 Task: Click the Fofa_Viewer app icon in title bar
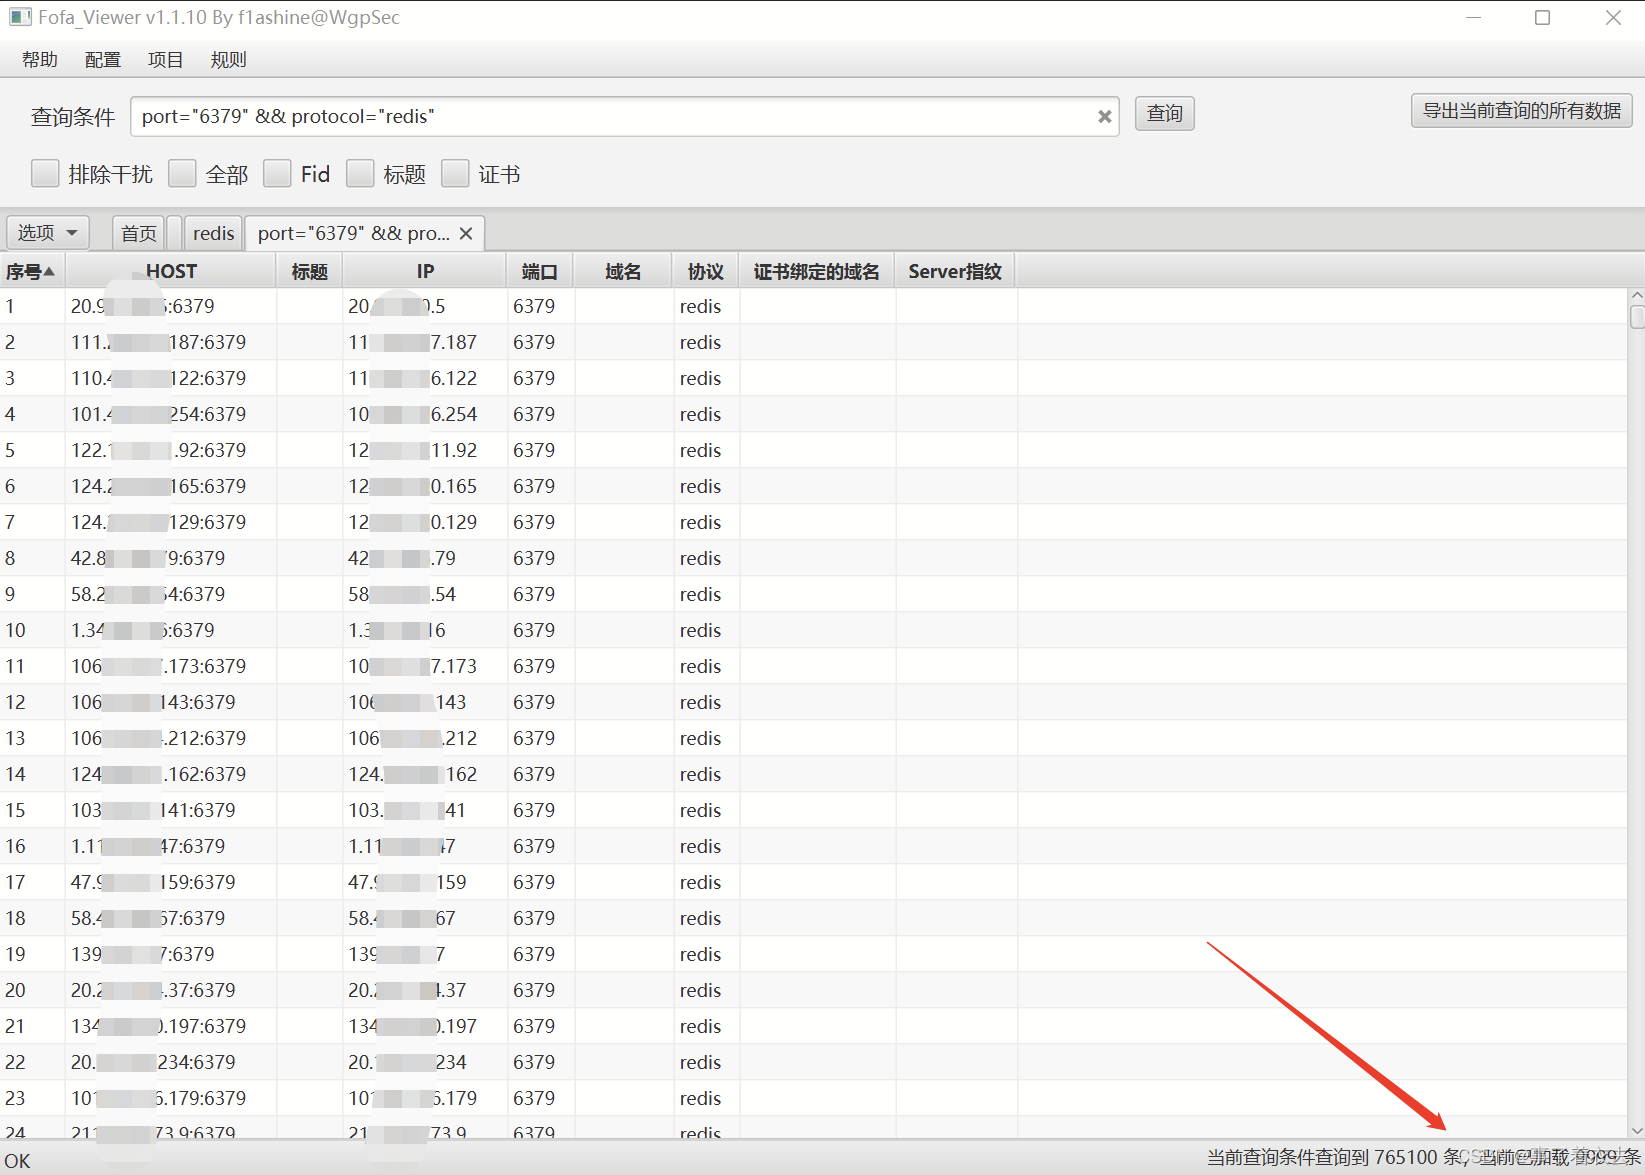click(x=20, y=16)
